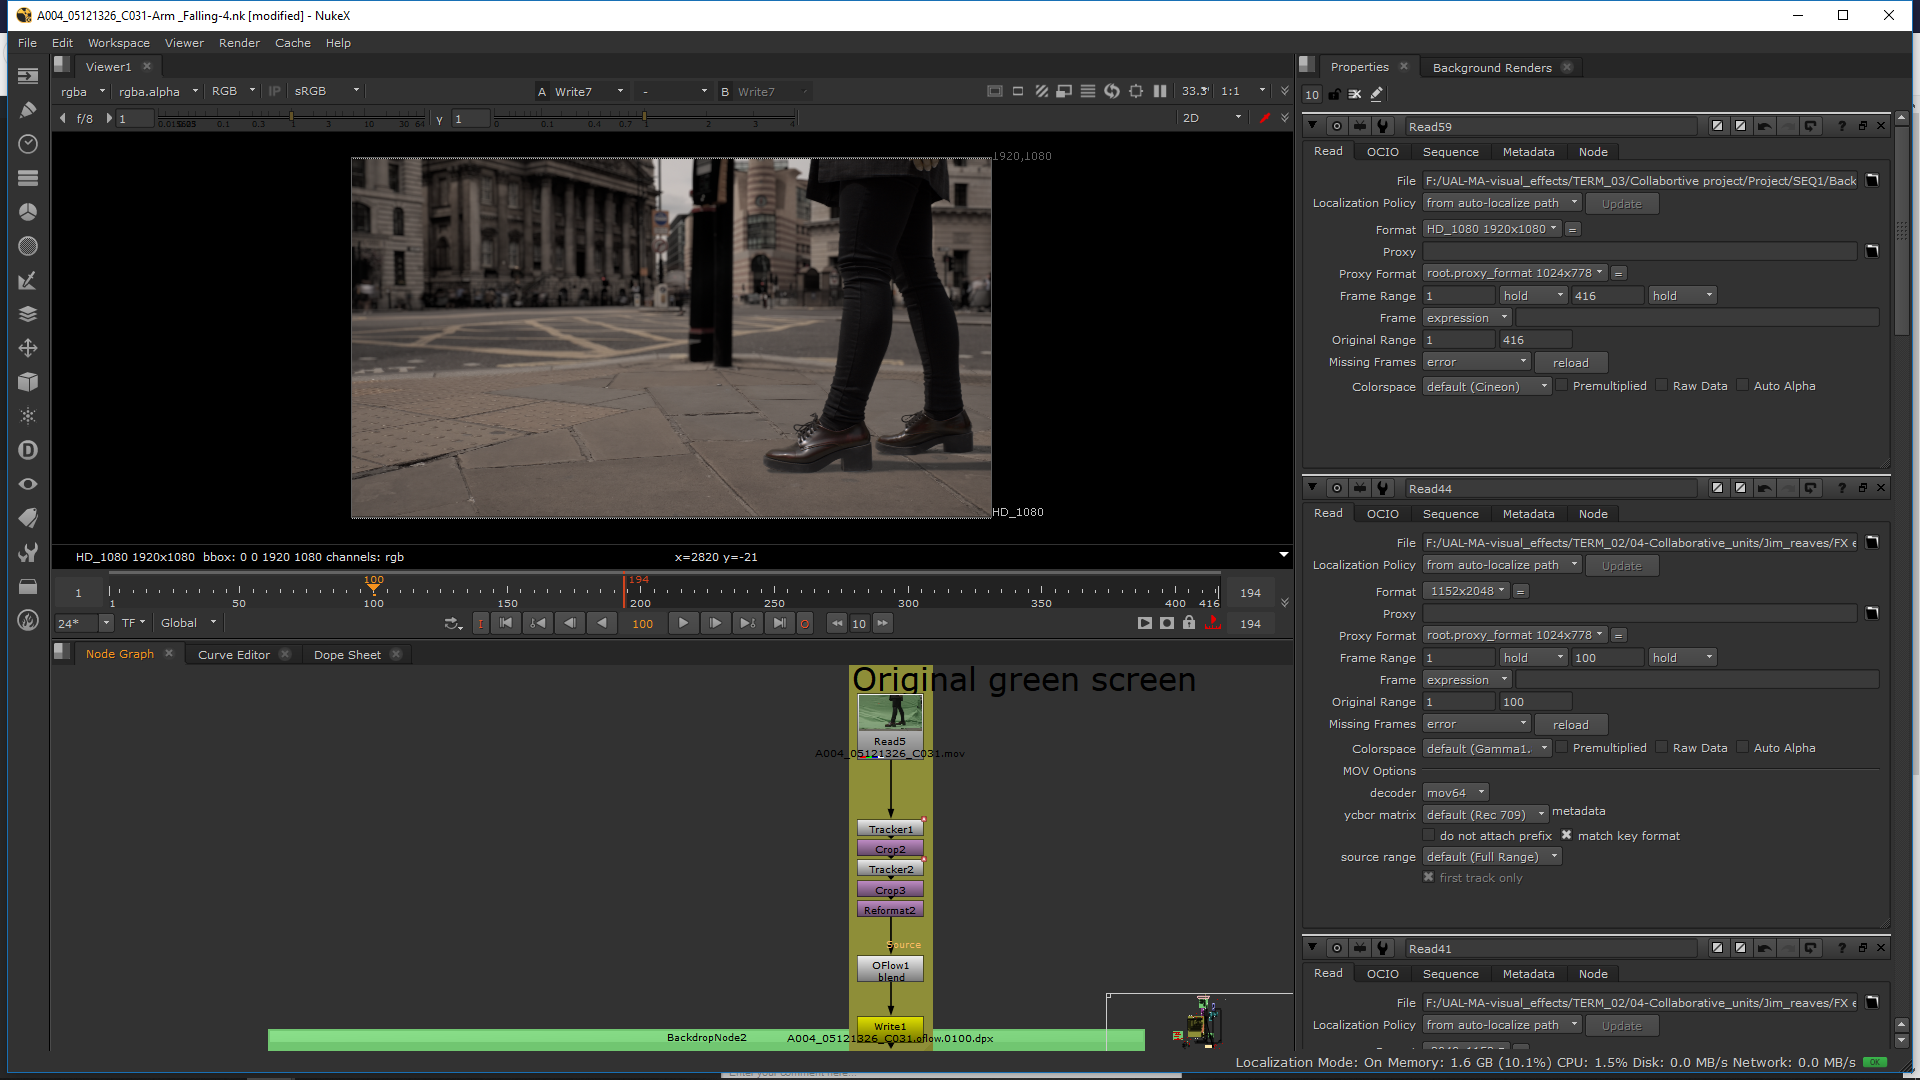Image resolution: width=1920 pixels, height=1080 pixels.
Task: Click the Draw tools paintbrush icon in left toolbar
Action: 28,110
